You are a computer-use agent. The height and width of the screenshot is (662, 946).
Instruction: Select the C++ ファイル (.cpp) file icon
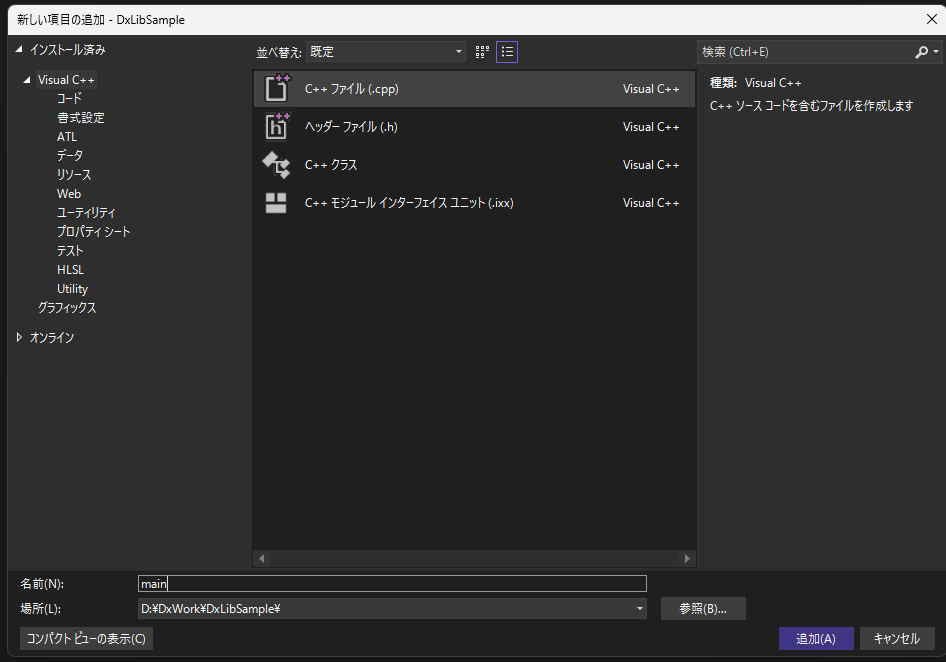(277, 88)
